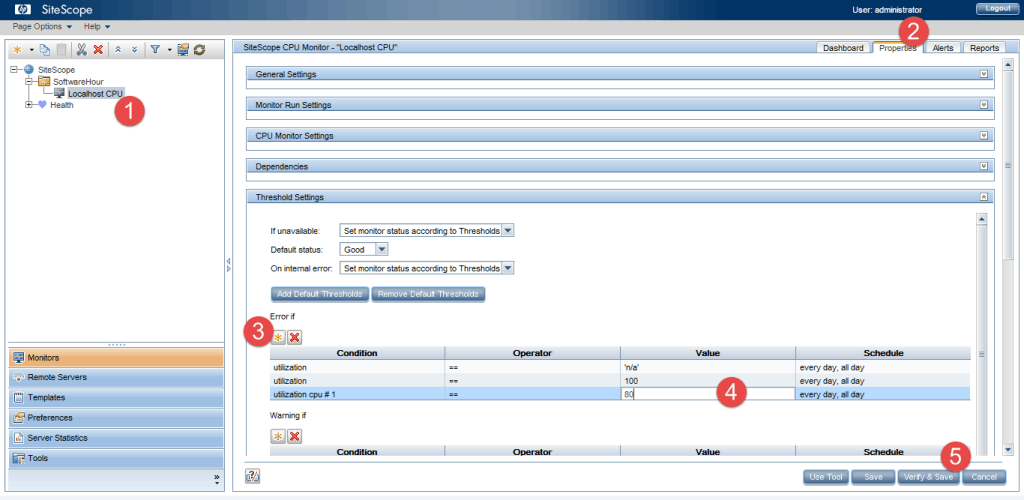Click the Cancel button
Image resolution: width=1024 pixels, height=500 pixels.
tap(984, 477)
